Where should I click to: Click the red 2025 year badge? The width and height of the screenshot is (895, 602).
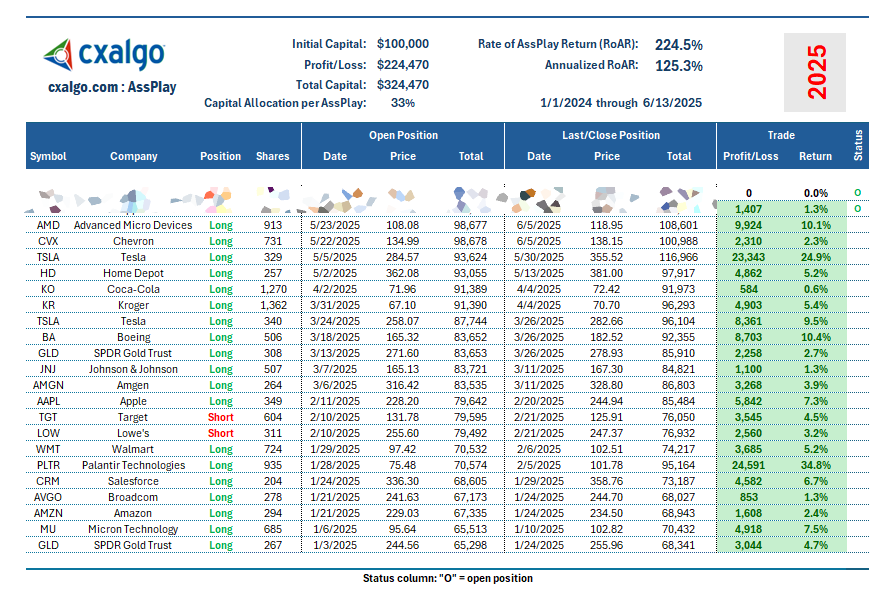[x=816, y=72]
